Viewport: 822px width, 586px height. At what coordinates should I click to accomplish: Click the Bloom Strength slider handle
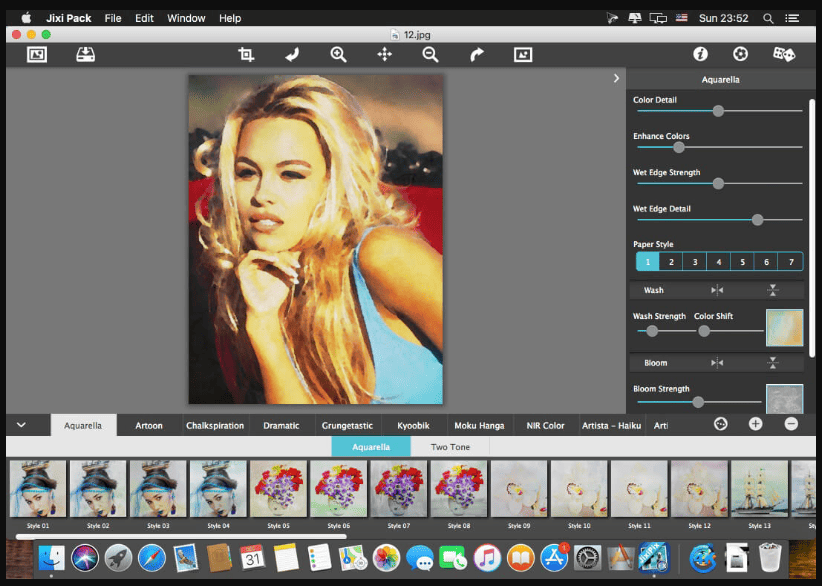pos(698,402)
